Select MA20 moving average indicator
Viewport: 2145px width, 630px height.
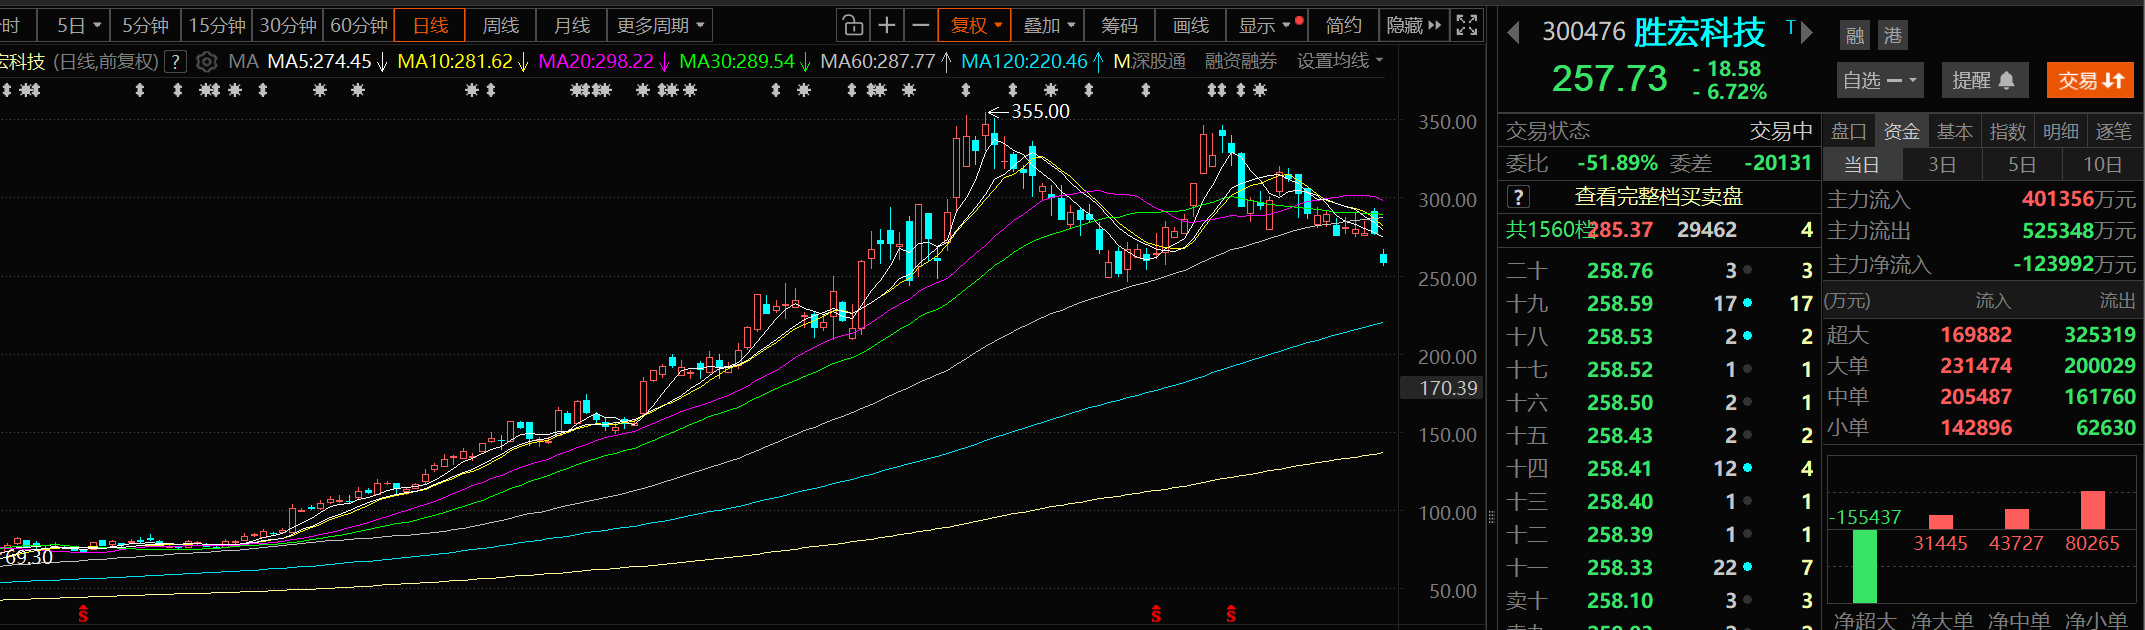click(x=596, y=62)
